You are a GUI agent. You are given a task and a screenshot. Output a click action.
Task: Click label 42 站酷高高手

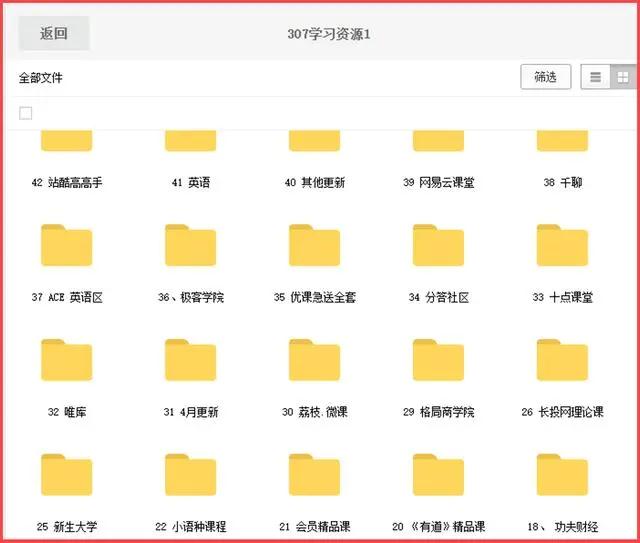tap(67, 183)
